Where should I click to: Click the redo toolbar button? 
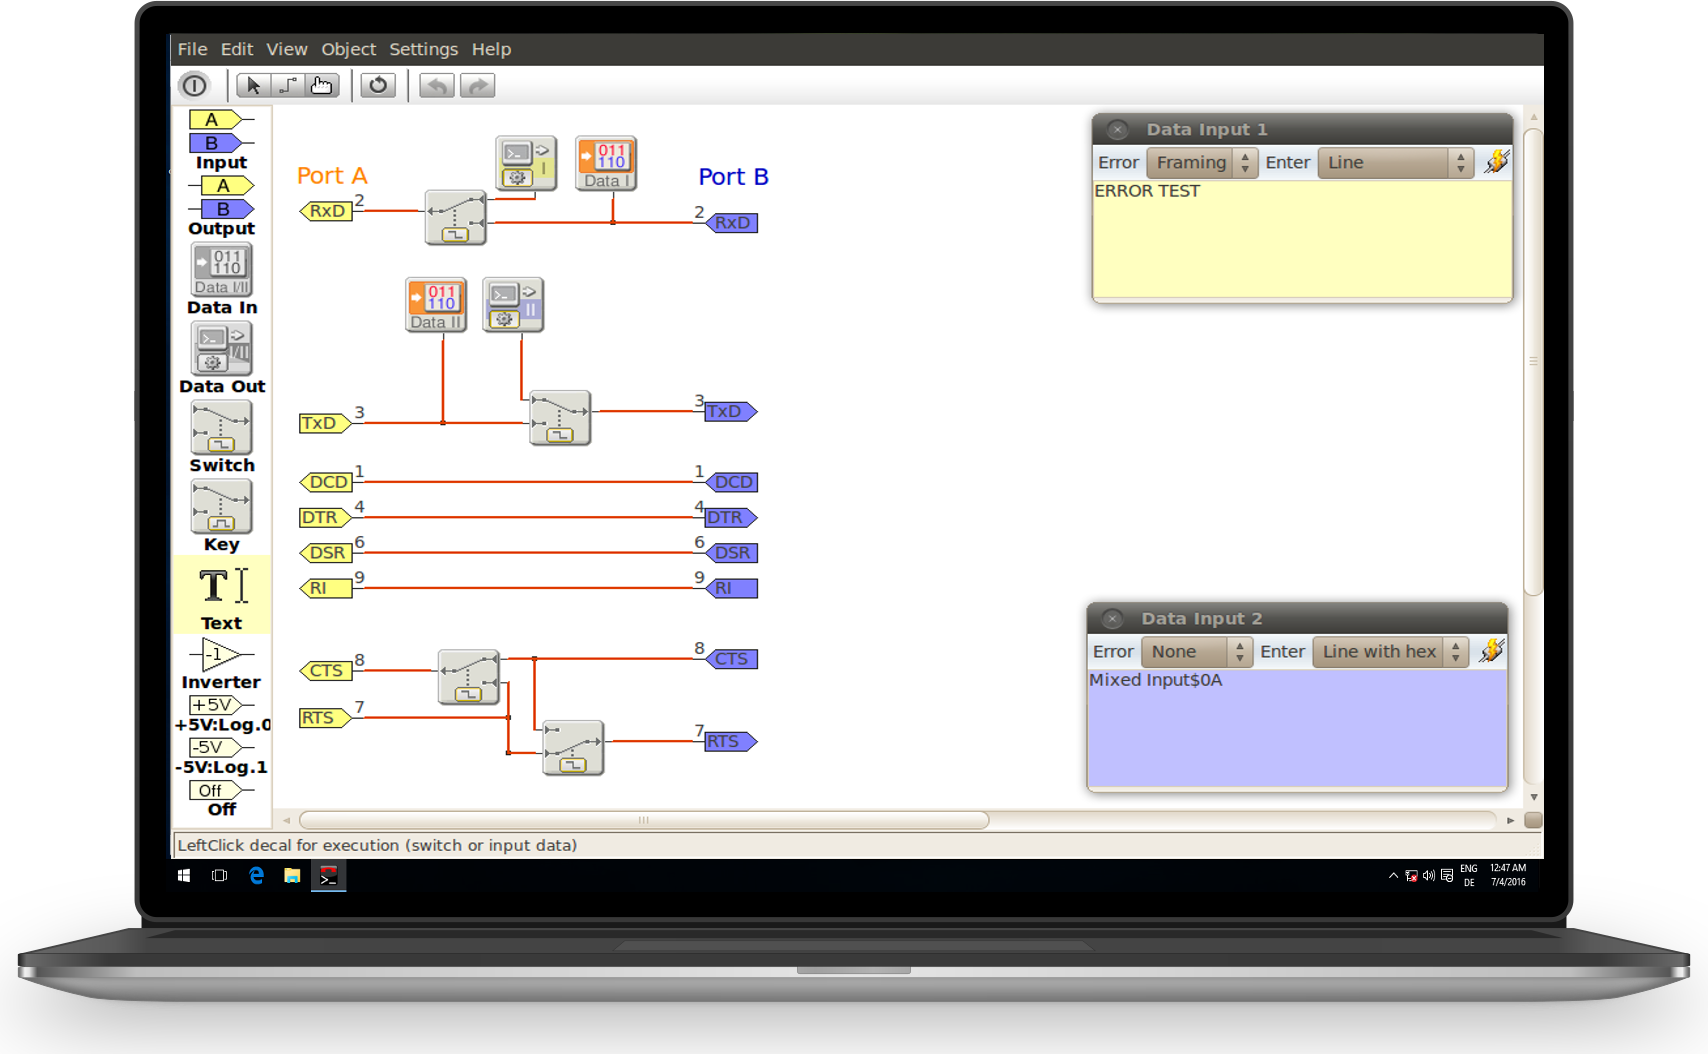point(478,86)
